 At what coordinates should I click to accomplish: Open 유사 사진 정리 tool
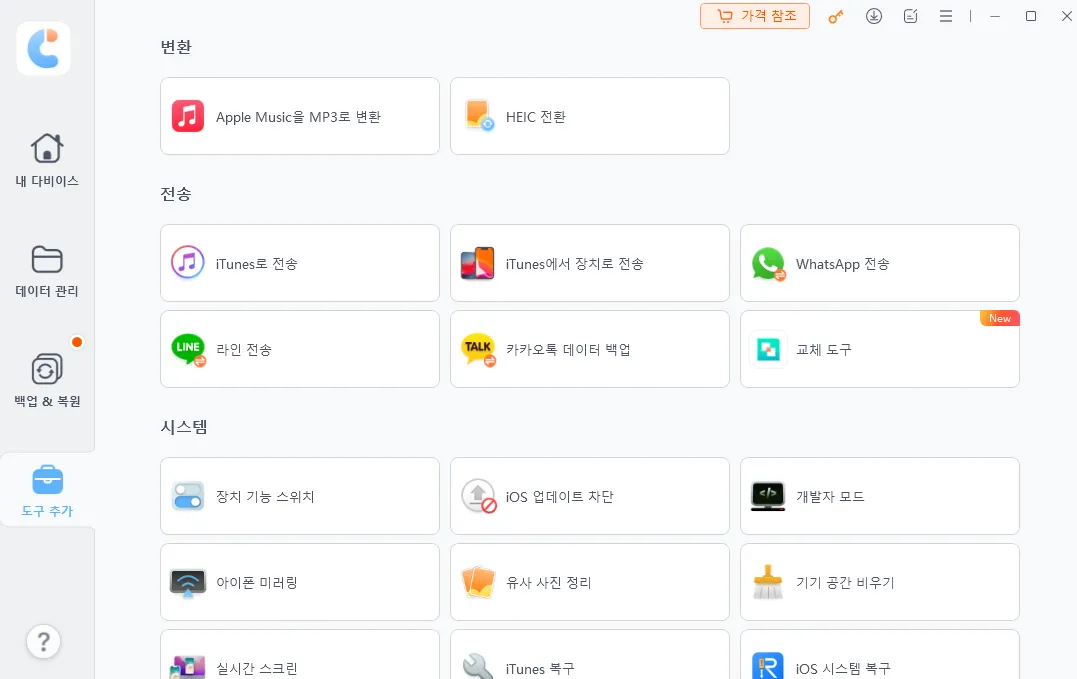pos(589,582)
